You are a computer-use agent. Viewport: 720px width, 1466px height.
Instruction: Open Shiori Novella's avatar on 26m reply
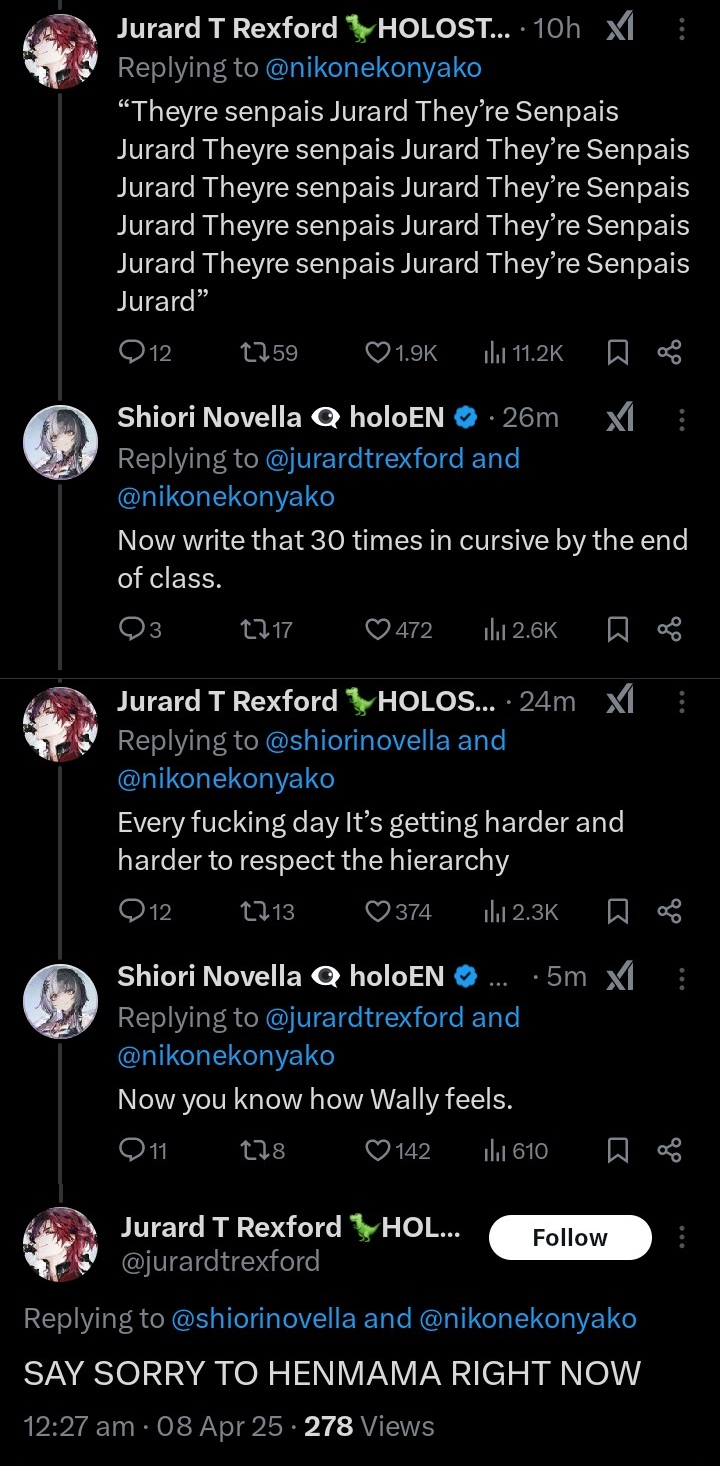(x=60, y=443)
